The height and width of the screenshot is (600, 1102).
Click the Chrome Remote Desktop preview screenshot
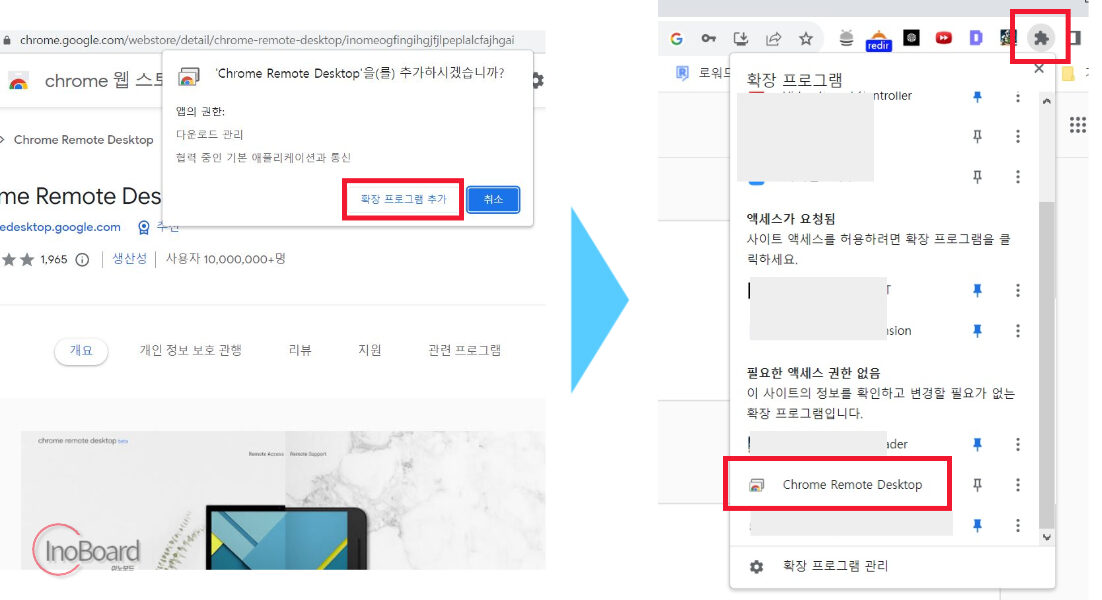[x=283, y=500]
